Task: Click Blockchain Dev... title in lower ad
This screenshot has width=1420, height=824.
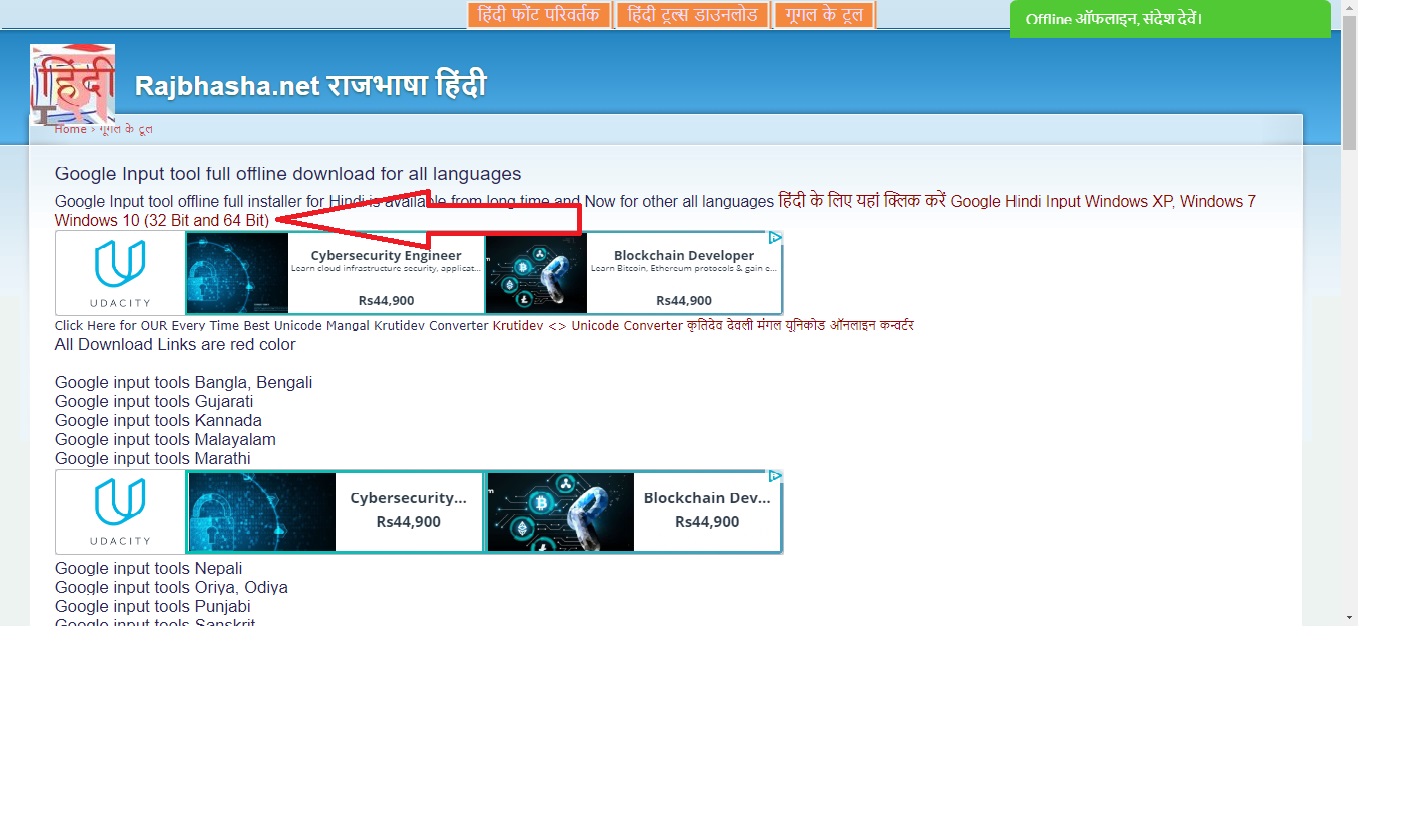Action: pyautogui.click(x=706, y=498)
